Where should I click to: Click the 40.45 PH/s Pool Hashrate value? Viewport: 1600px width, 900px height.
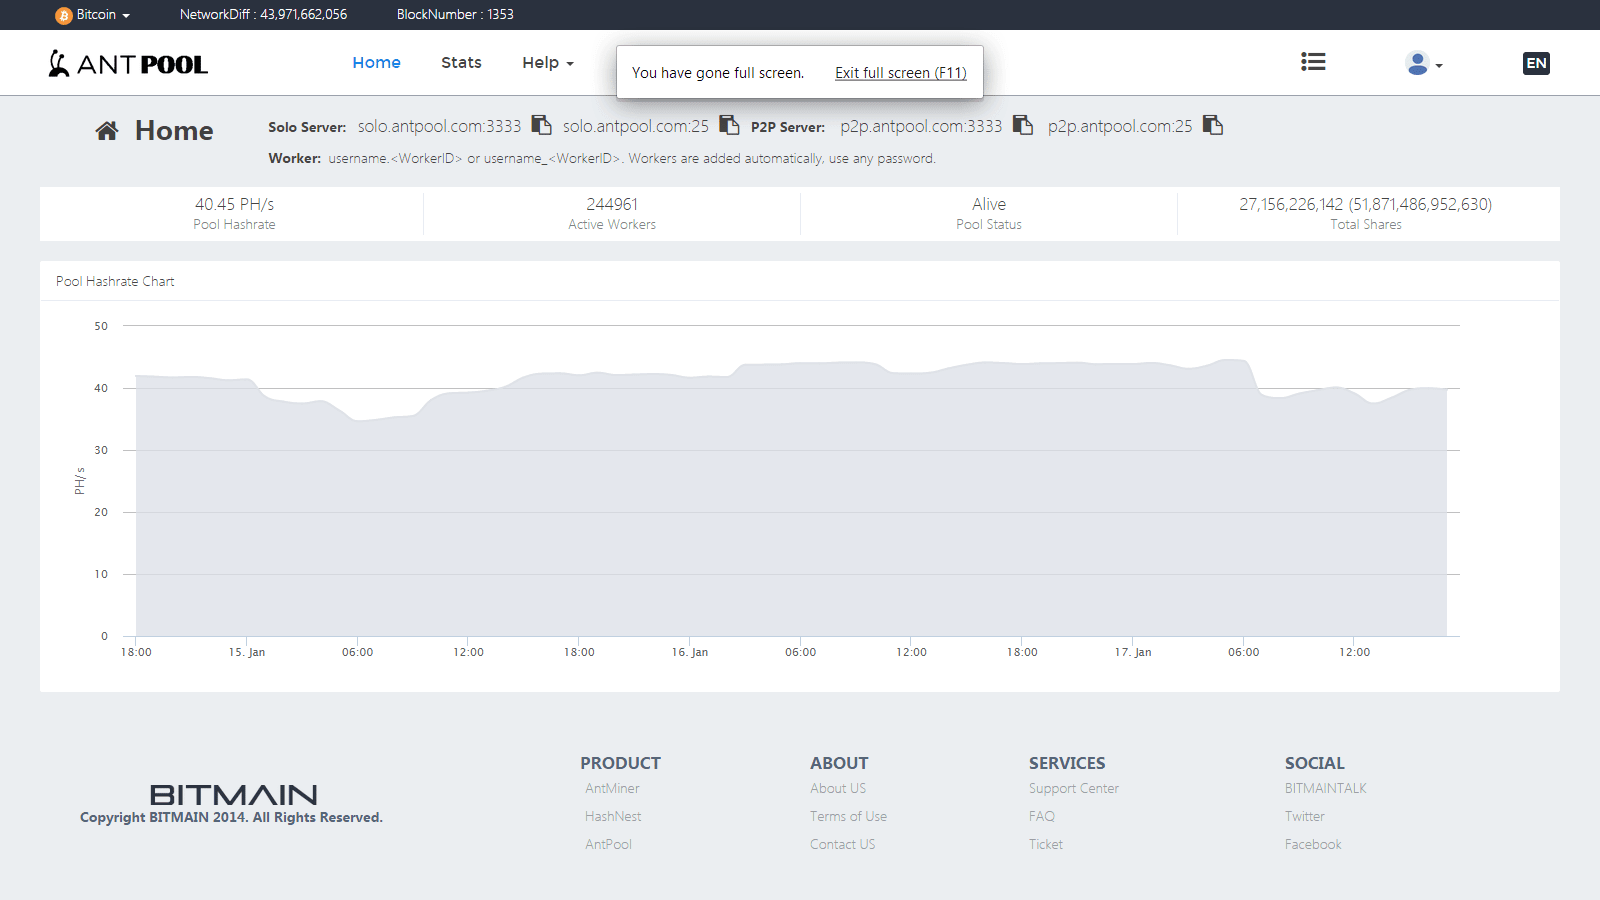(234, 204)
